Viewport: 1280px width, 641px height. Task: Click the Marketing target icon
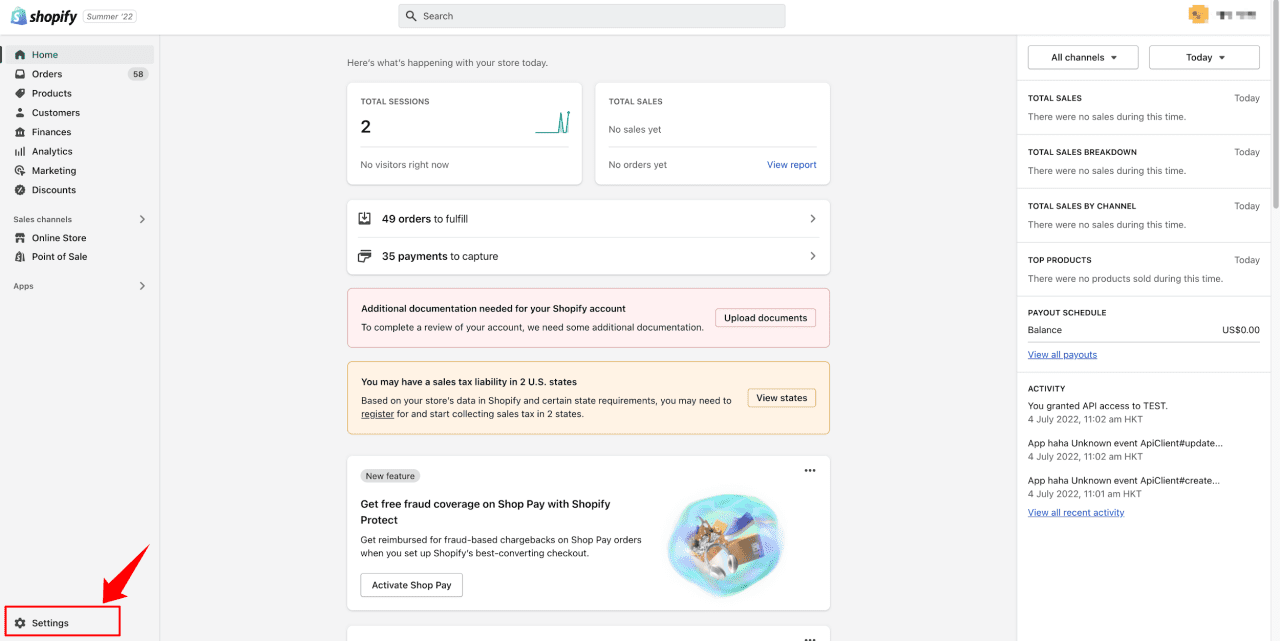[20, 171]
